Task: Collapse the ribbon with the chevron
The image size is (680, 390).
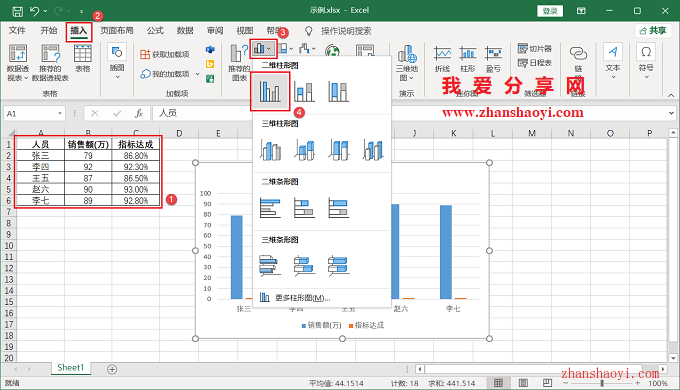Action: click(671, 95)
